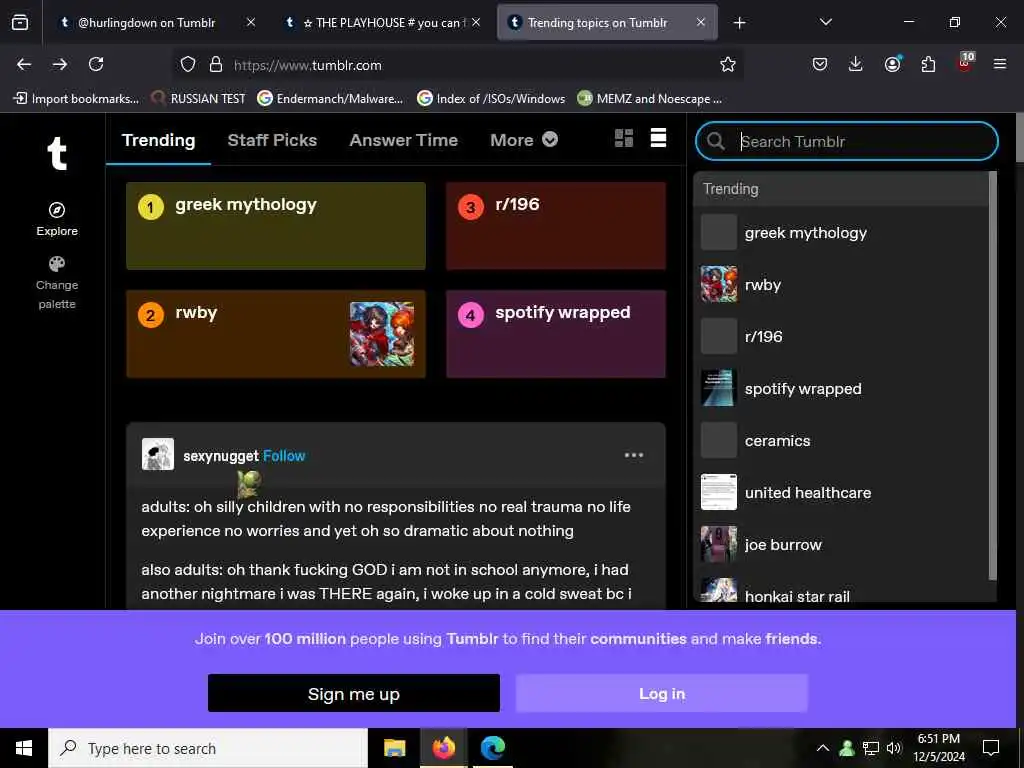Open the Downloads panel icon
The height and width of the screenshot is (768, 1024).
(x=856, y=64)
